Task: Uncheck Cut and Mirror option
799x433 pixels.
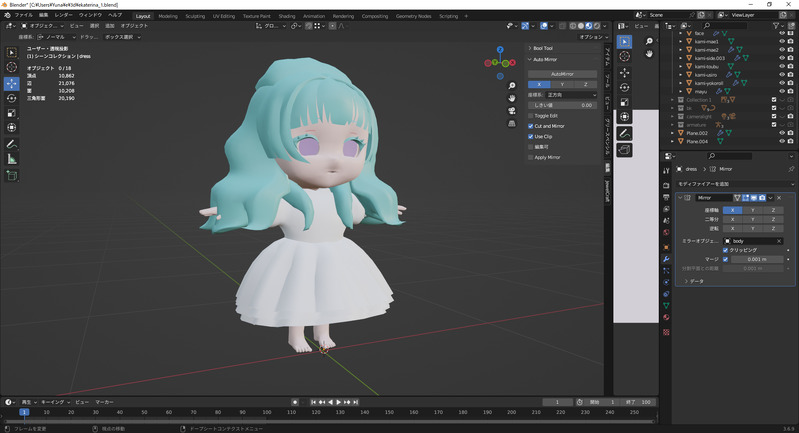Action: point(531,126)
